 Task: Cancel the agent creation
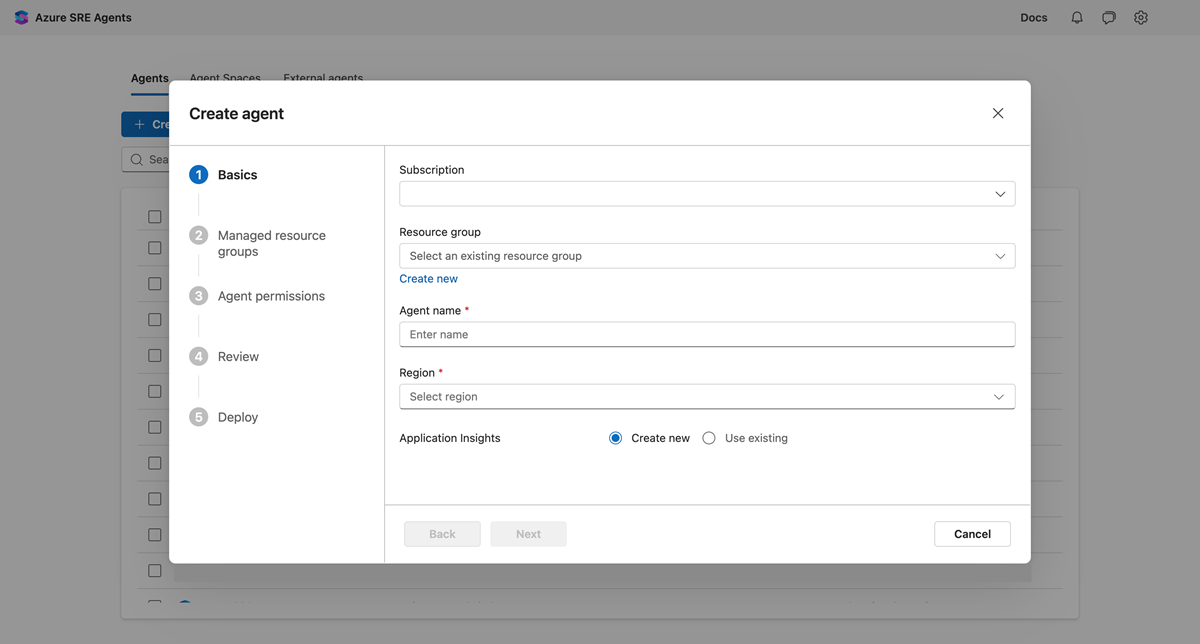[x=971, y=533]
